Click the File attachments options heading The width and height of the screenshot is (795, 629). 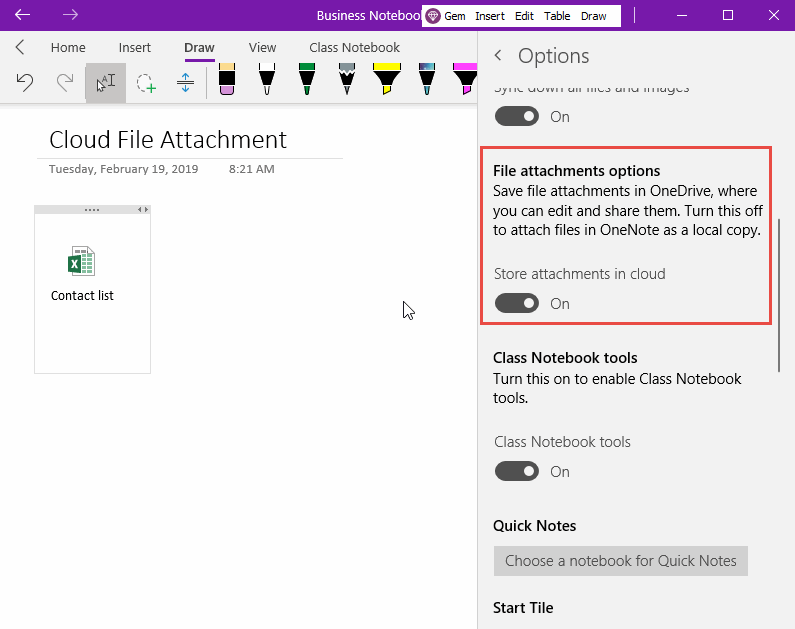pyautogui.click(x=576, y=171)
